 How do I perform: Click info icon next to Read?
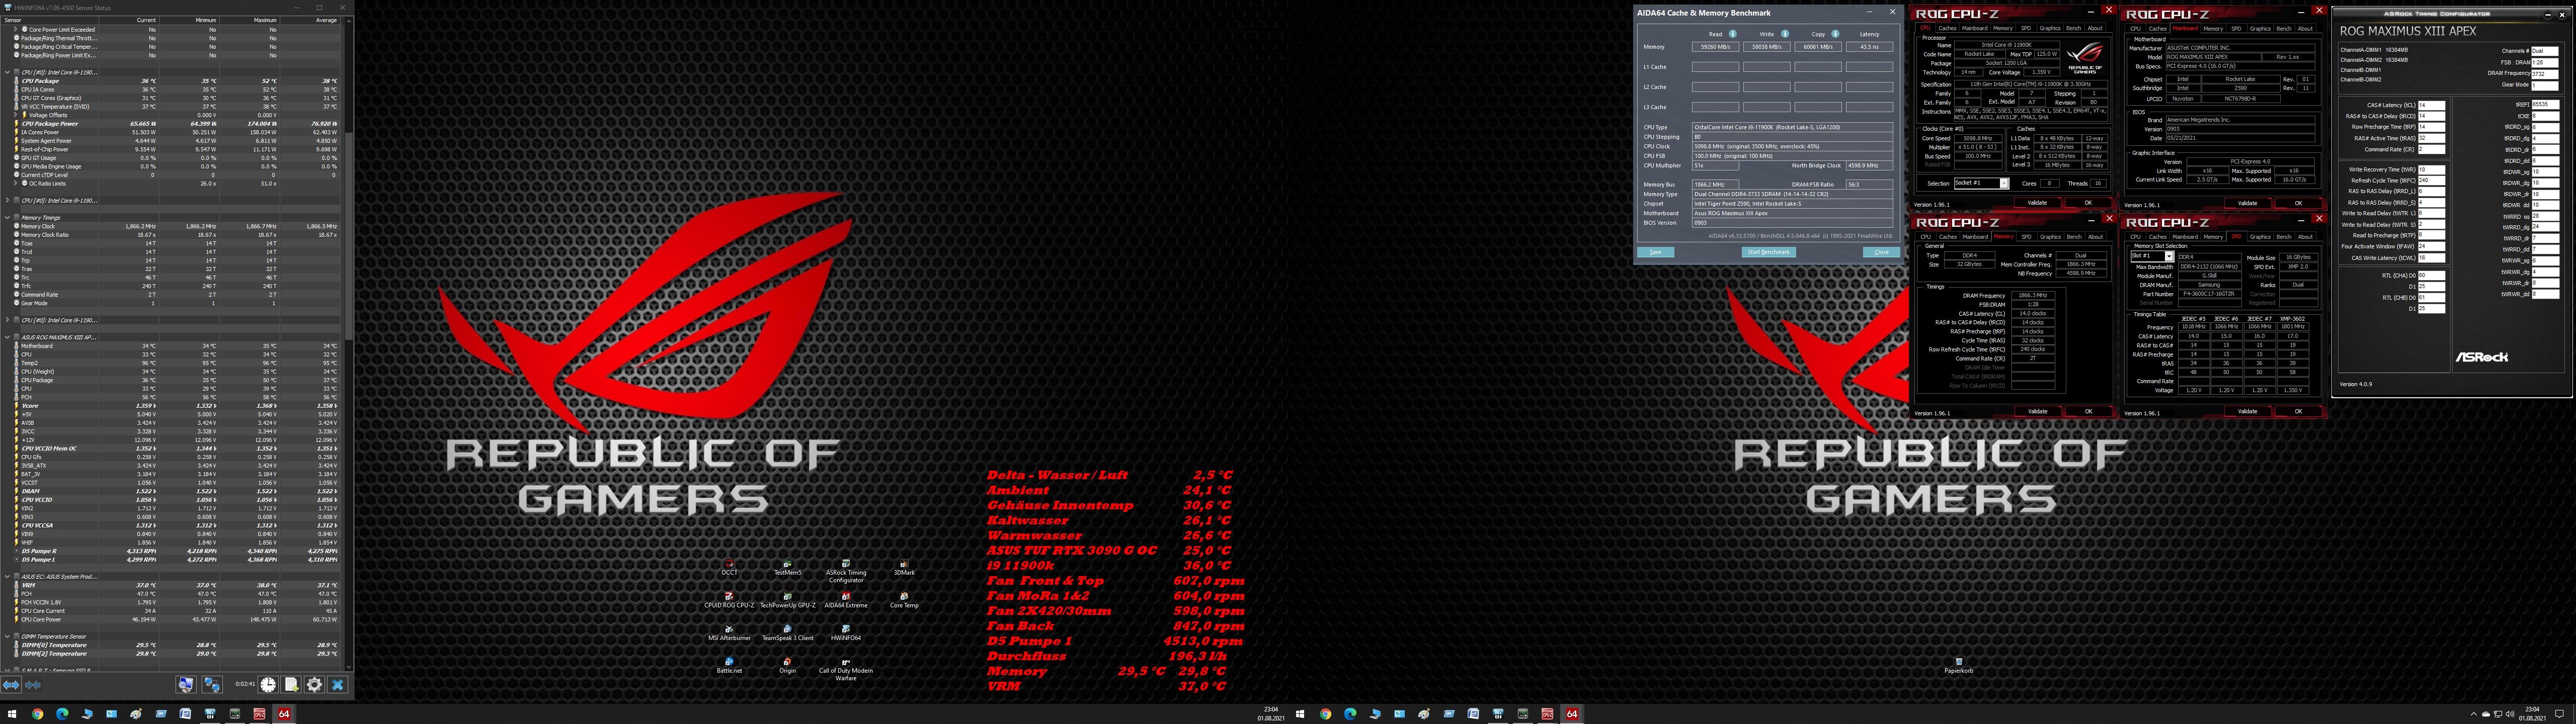tap(1733, 34)
